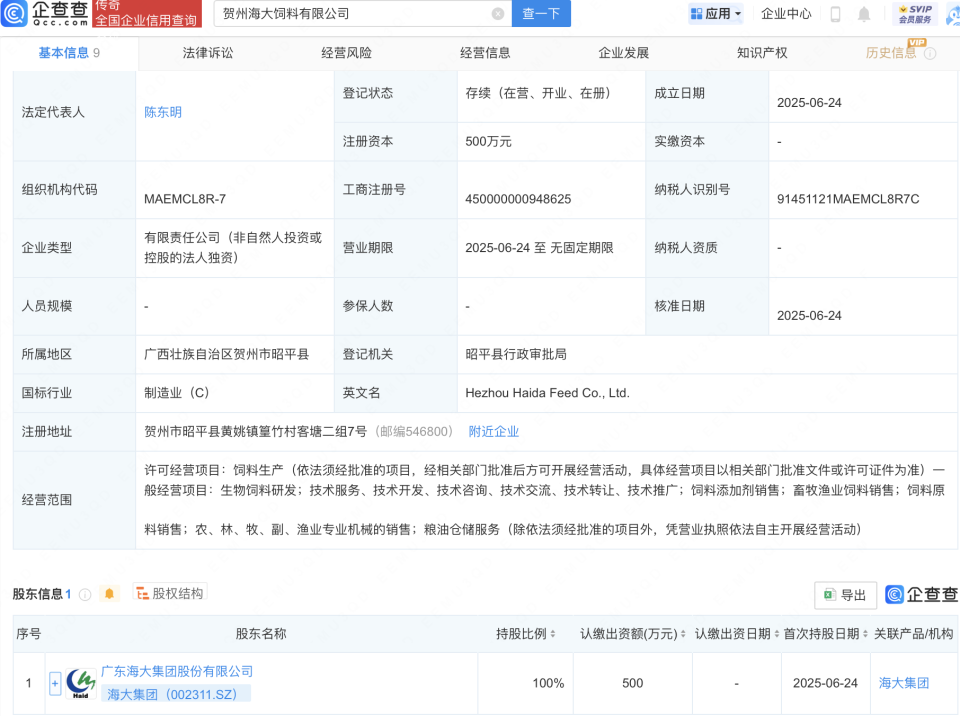Sort by 持股比例 column arrows
The height and width of the screenshot is (716, 960).
[553, 634]
